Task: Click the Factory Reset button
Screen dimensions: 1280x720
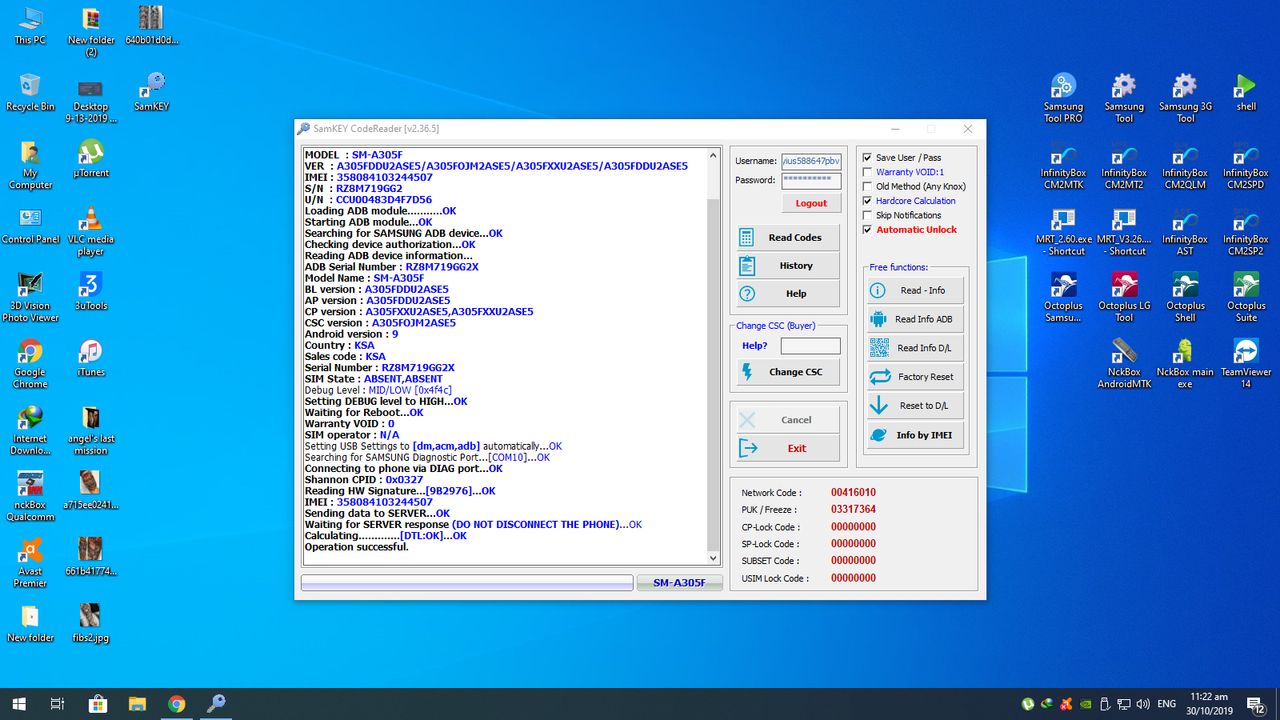Action: 914,377
